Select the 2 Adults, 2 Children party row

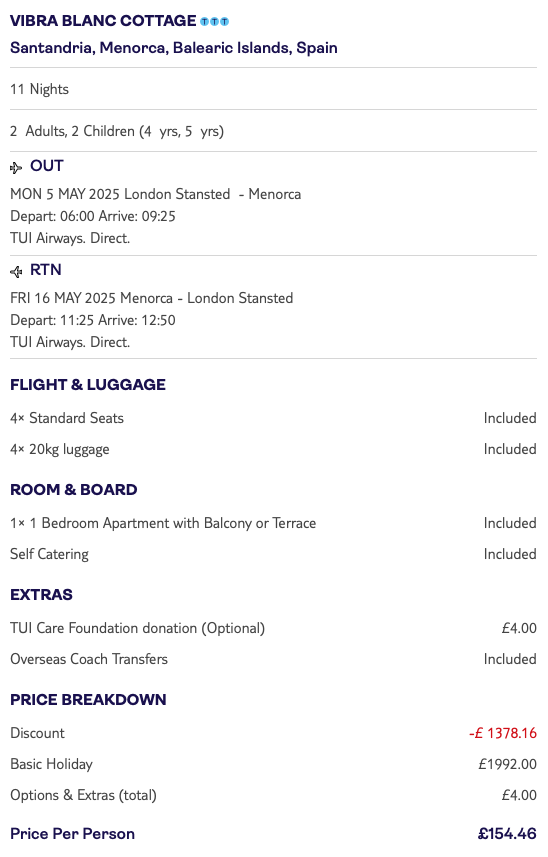click(x=273, y=131)
